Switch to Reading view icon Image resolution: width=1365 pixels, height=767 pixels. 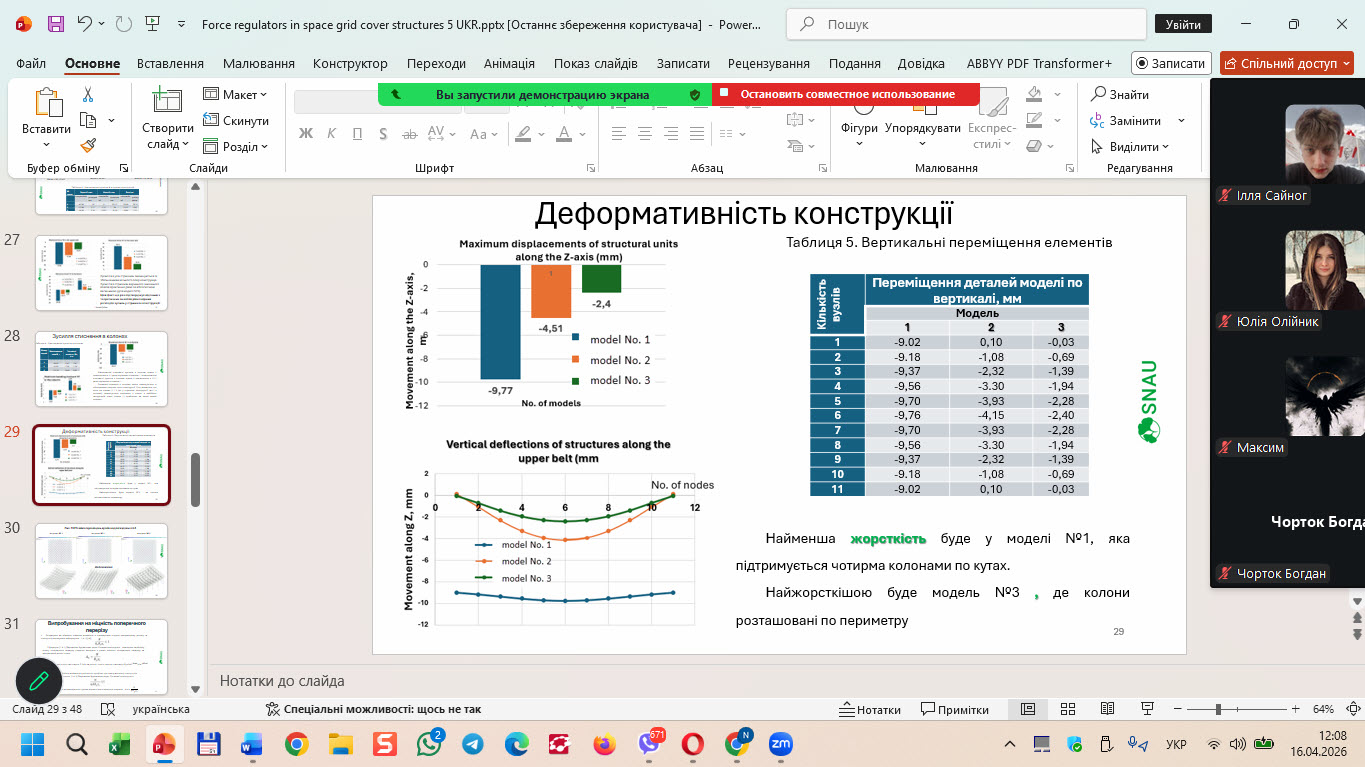(1107, 709)
